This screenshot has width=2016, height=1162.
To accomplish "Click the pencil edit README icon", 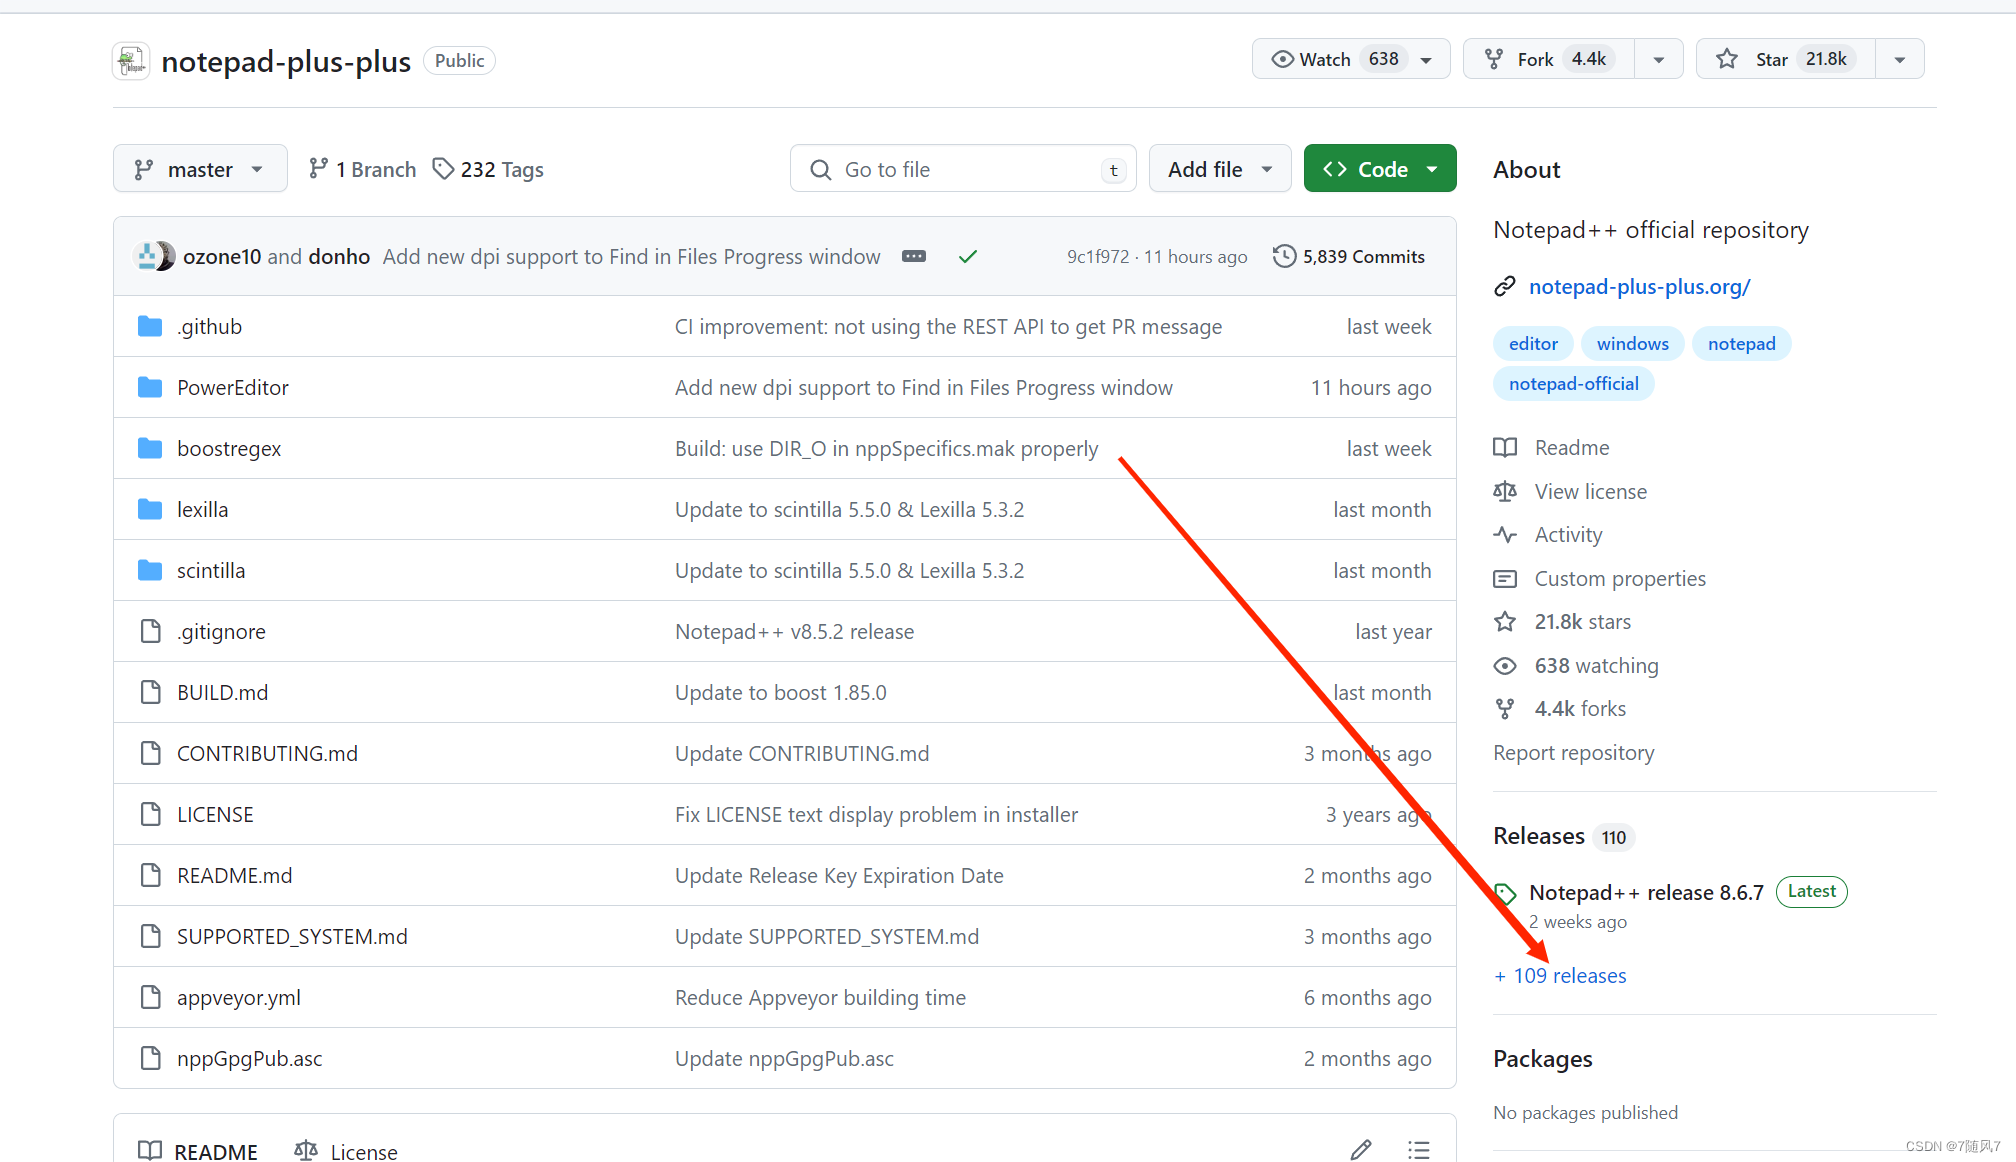I will pyautogui.click(x=1360, y=1150).
